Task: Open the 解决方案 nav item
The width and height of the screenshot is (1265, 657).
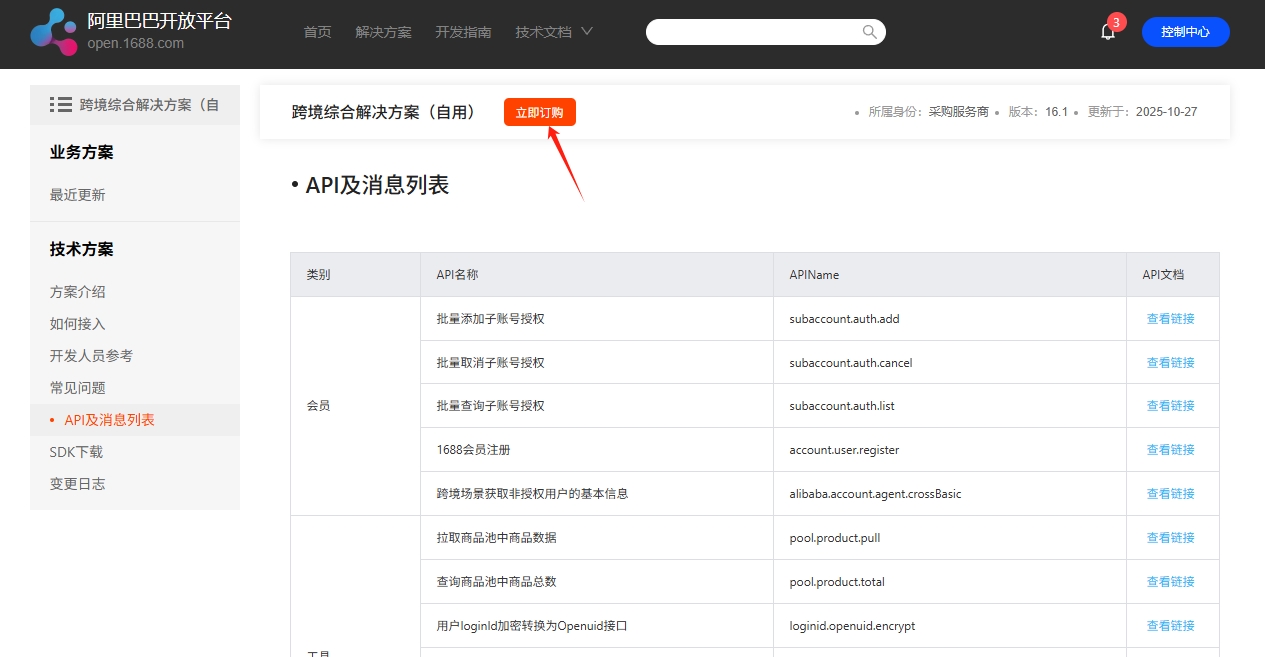Action: click(383, 32)
